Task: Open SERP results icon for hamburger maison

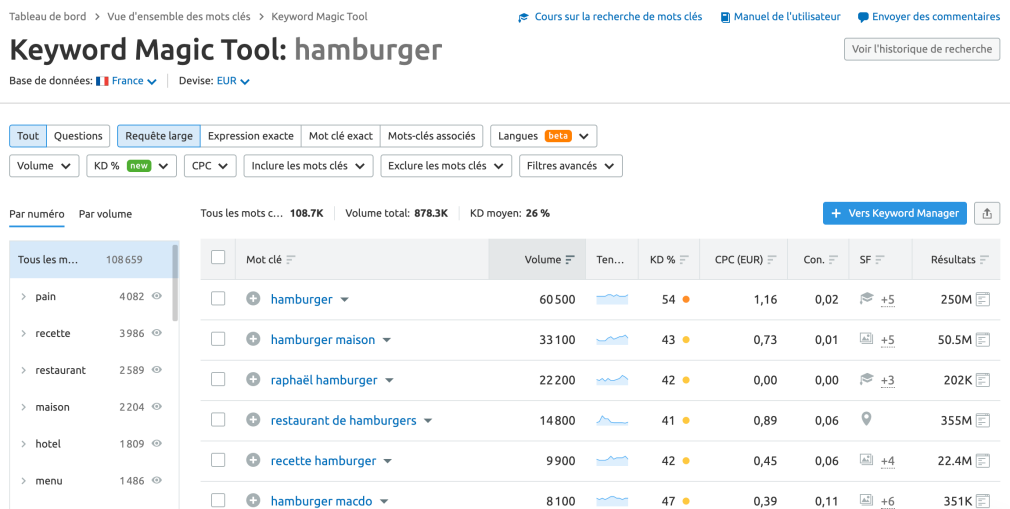Action: click(982, 340)
